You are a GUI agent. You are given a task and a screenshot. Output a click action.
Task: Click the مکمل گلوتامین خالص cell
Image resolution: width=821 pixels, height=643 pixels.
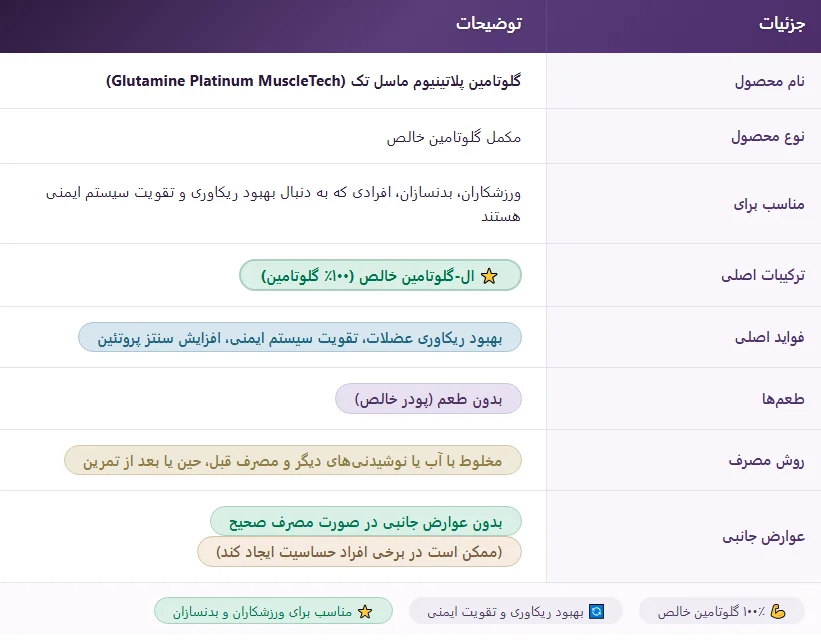pos(454,137)
